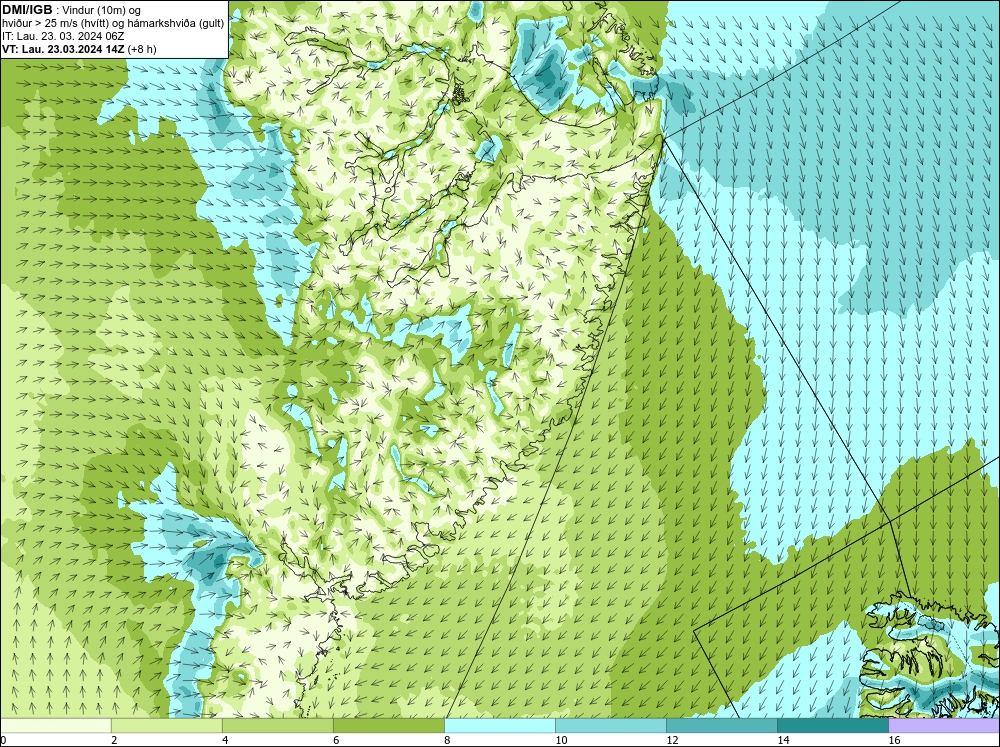Click the 10–12 m/s legend color swatch

(611, 726)
